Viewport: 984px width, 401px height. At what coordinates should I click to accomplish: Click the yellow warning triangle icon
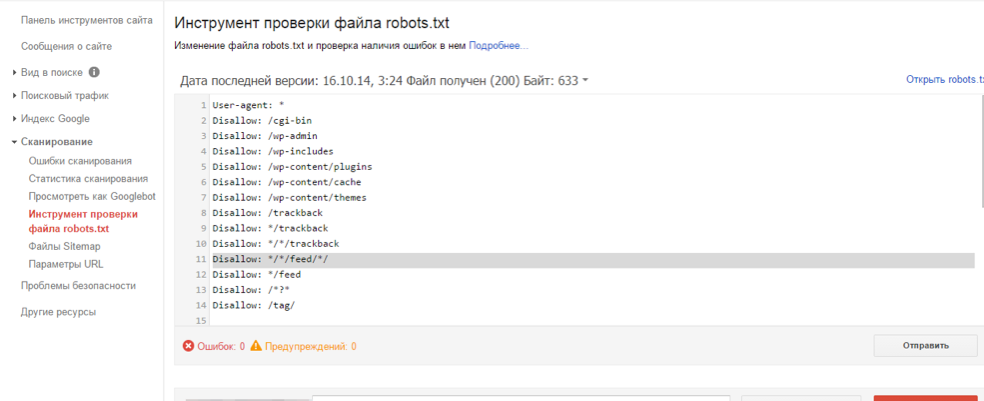coord(256,345)
